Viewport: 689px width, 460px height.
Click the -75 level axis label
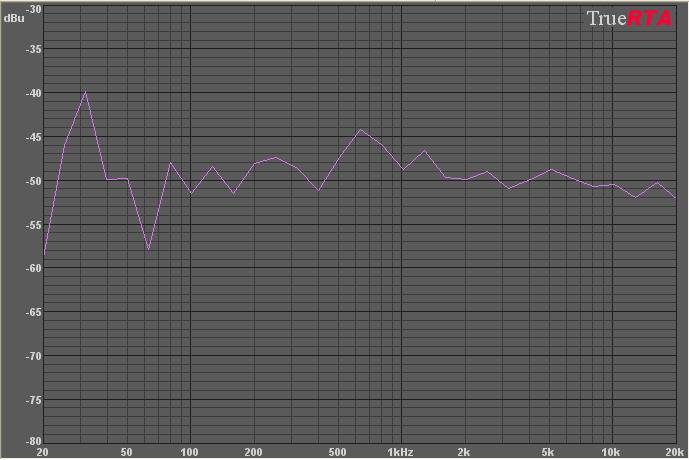click(34, 400)
